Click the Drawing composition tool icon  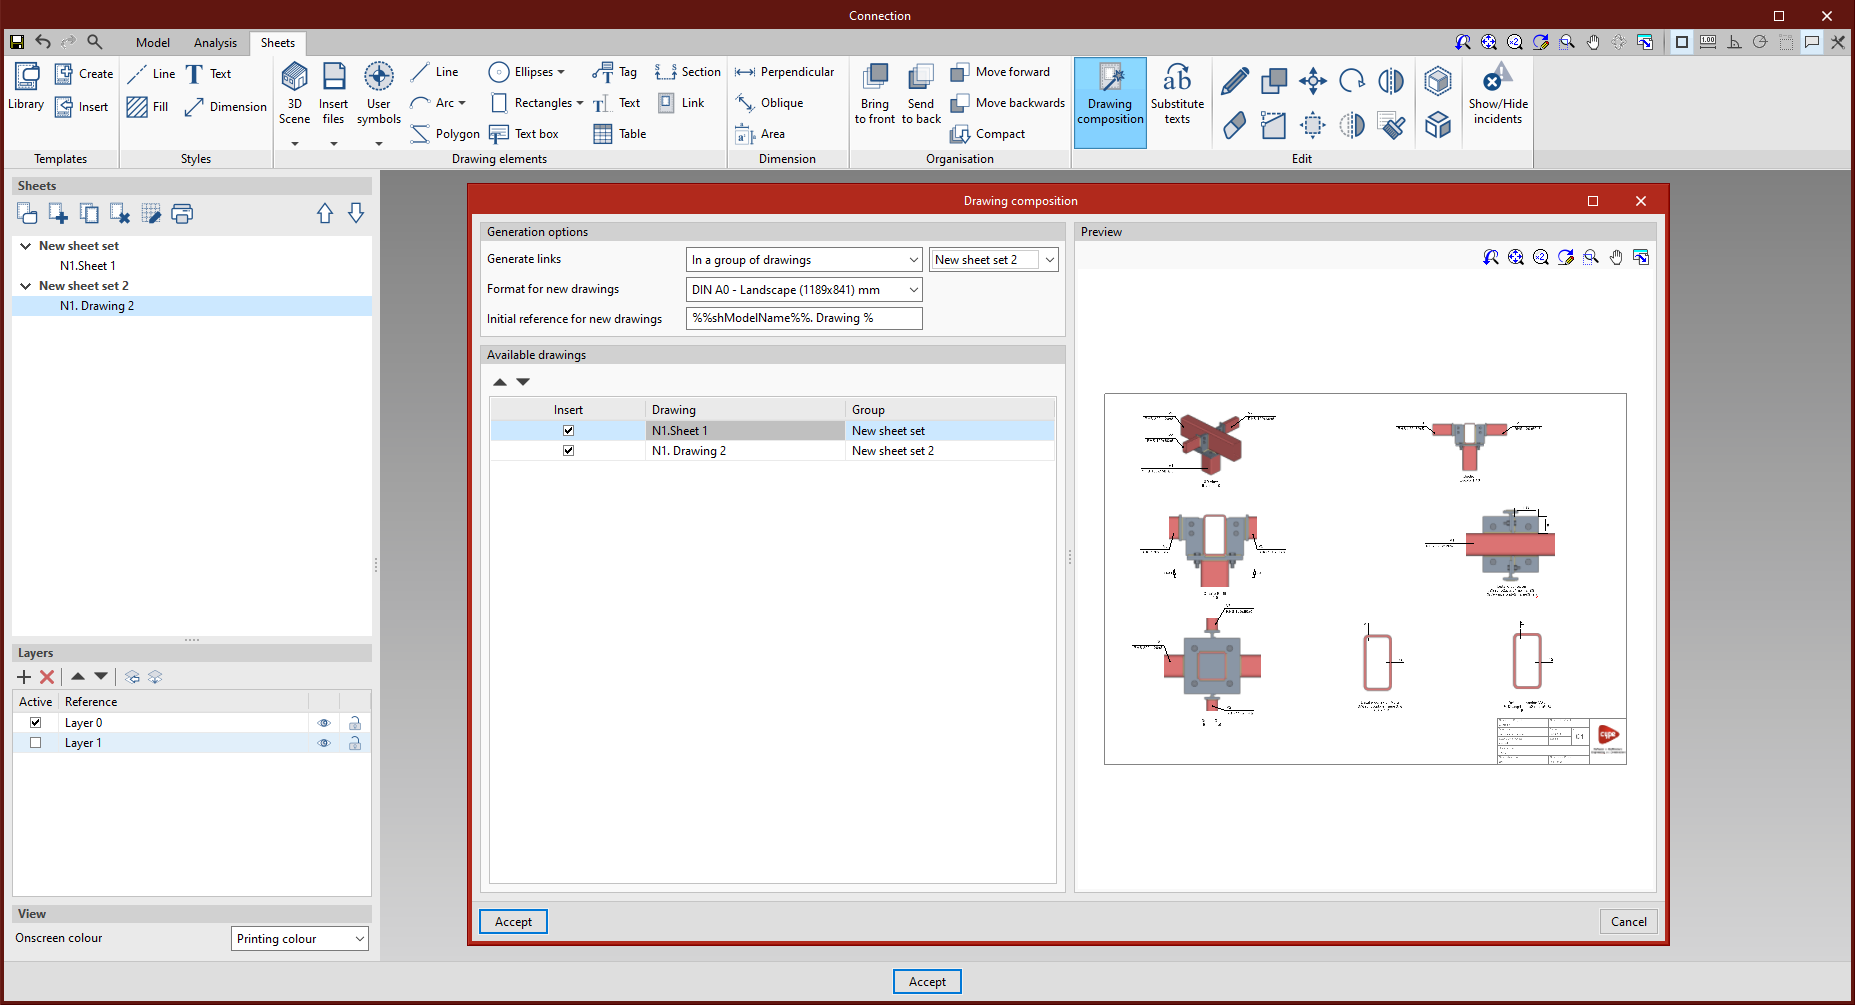click(x=1110, y=80)
